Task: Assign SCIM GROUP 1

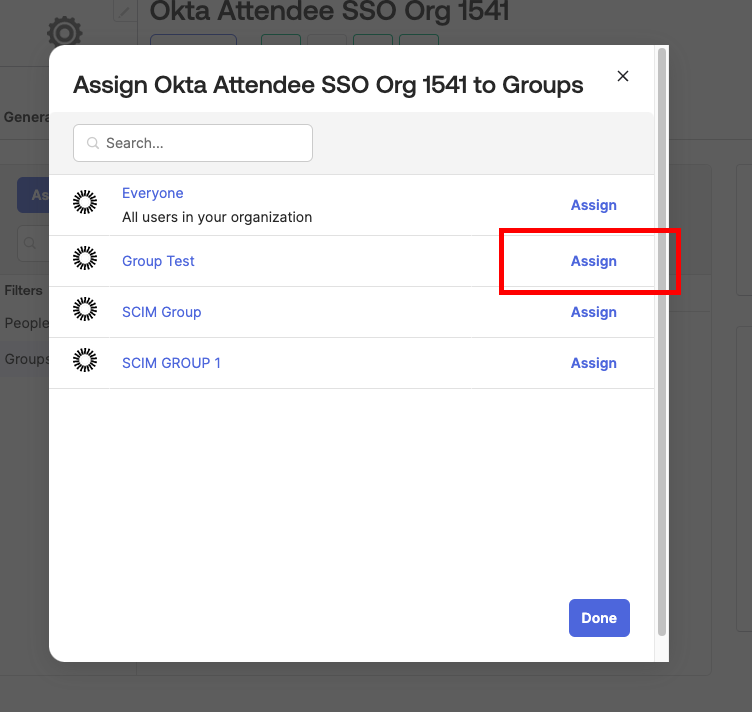Action: coord(593,363)
